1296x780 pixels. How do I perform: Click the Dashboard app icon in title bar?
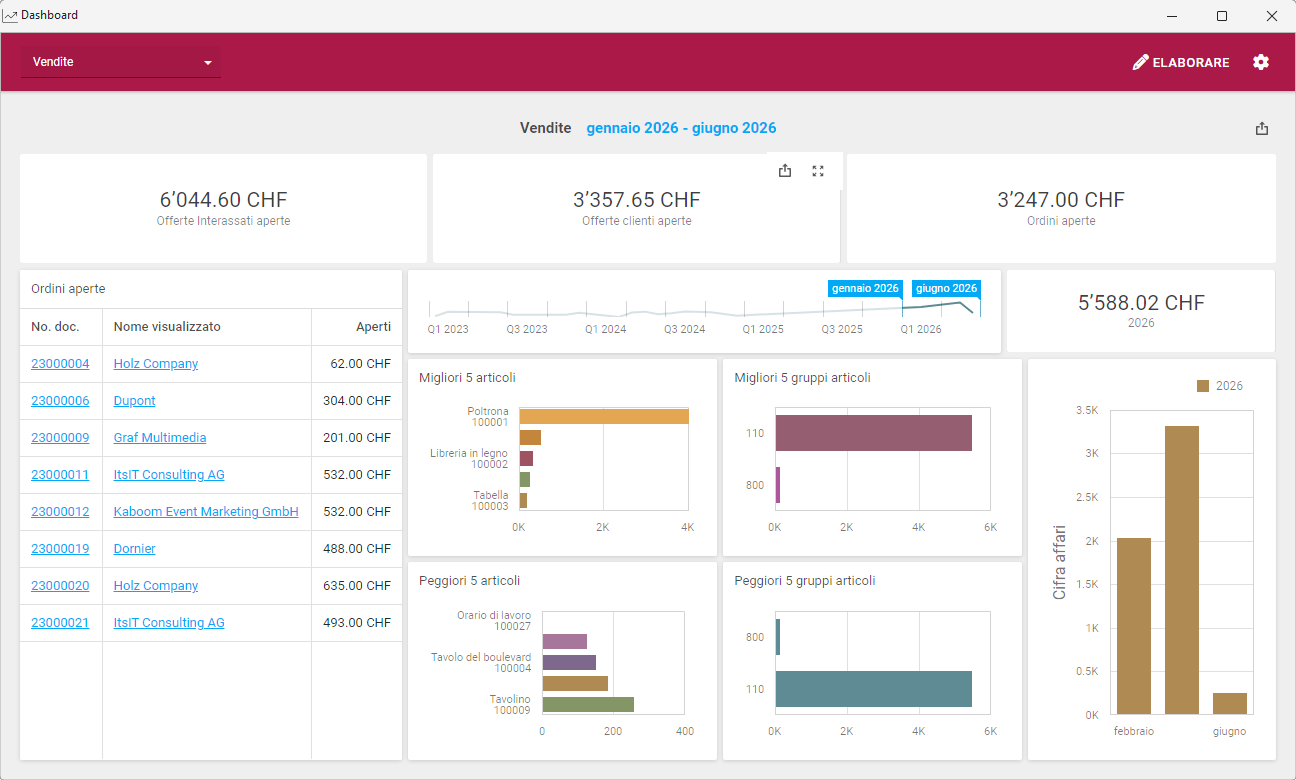(x=10, y=16)
